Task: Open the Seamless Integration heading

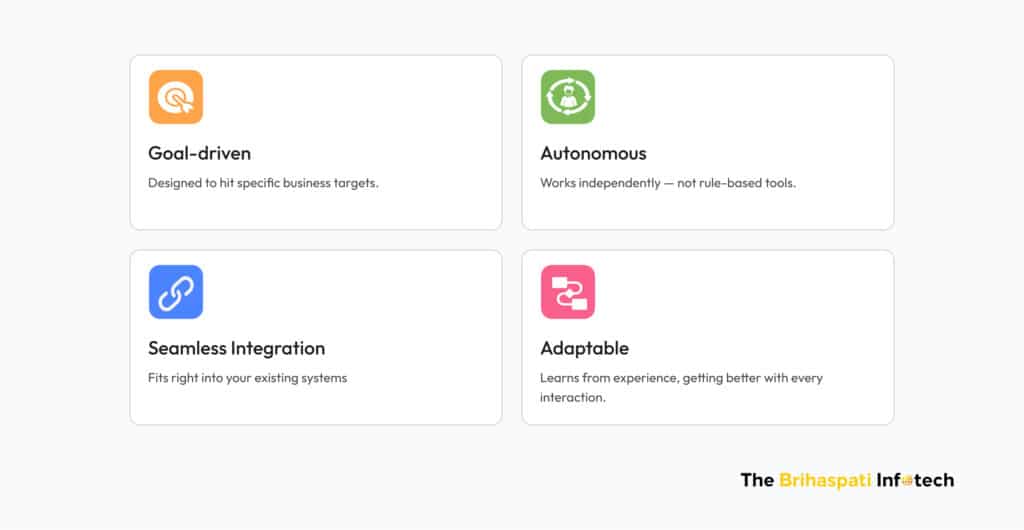Action: (x=236, y=348)
